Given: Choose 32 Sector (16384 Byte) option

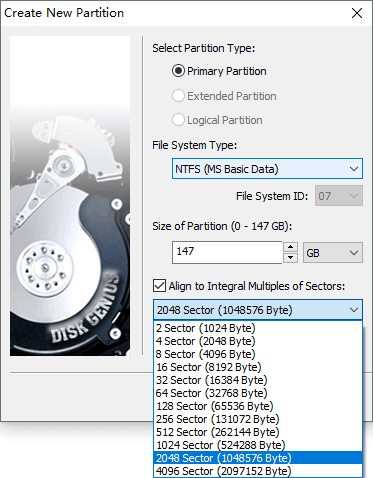Looking at the screenshot, I should click(258, 380).
